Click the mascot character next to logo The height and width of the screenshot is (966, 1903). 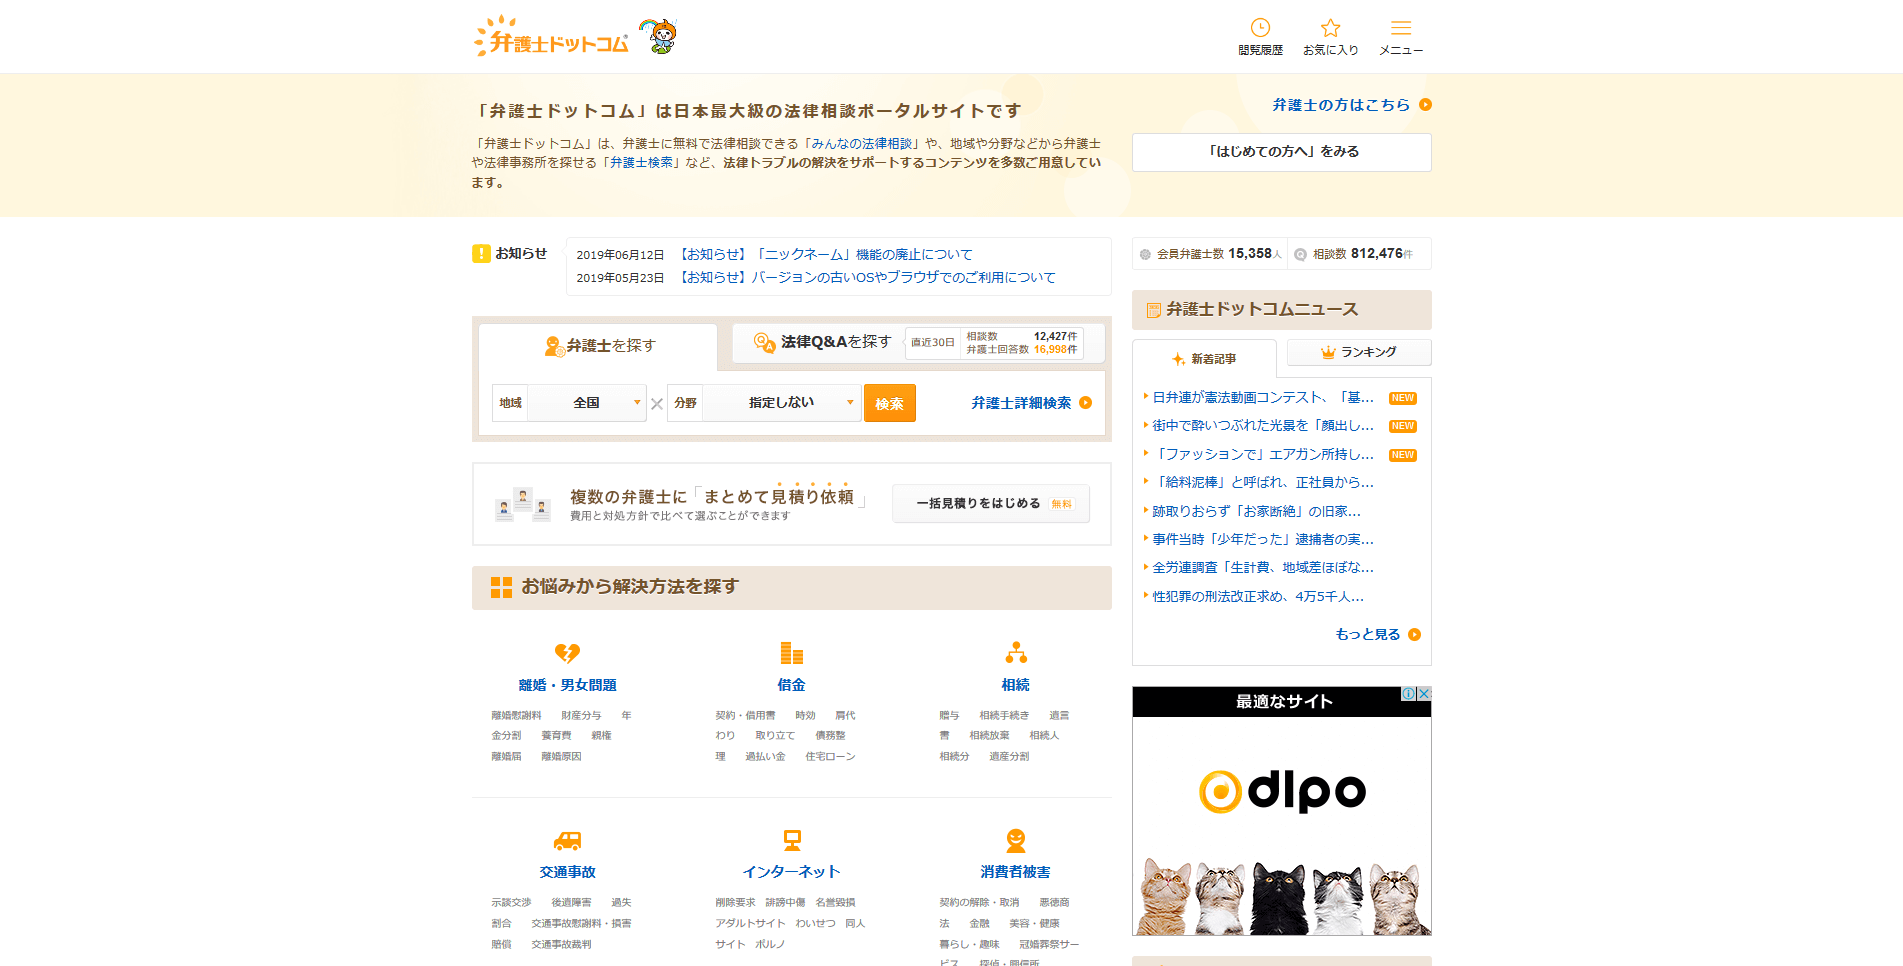pyautogui.click(x=659, y=36)
